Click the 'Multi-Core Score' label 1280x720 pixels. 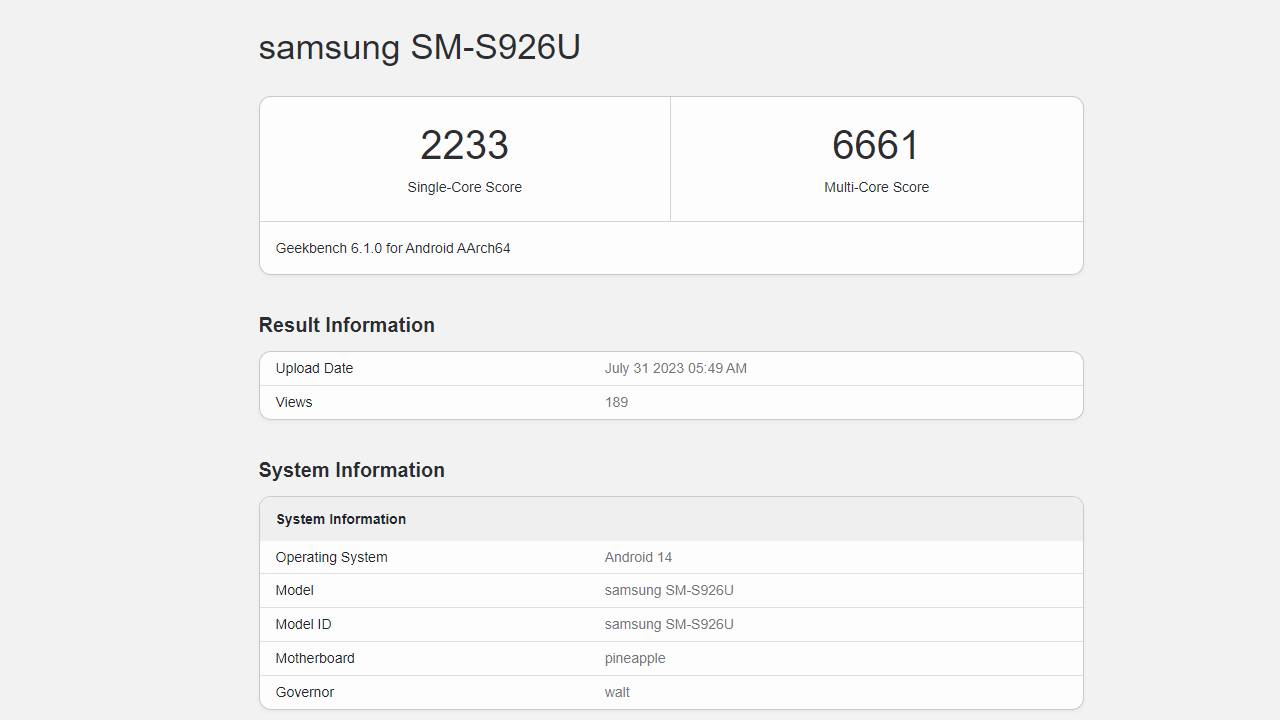[x=876, y=187]
